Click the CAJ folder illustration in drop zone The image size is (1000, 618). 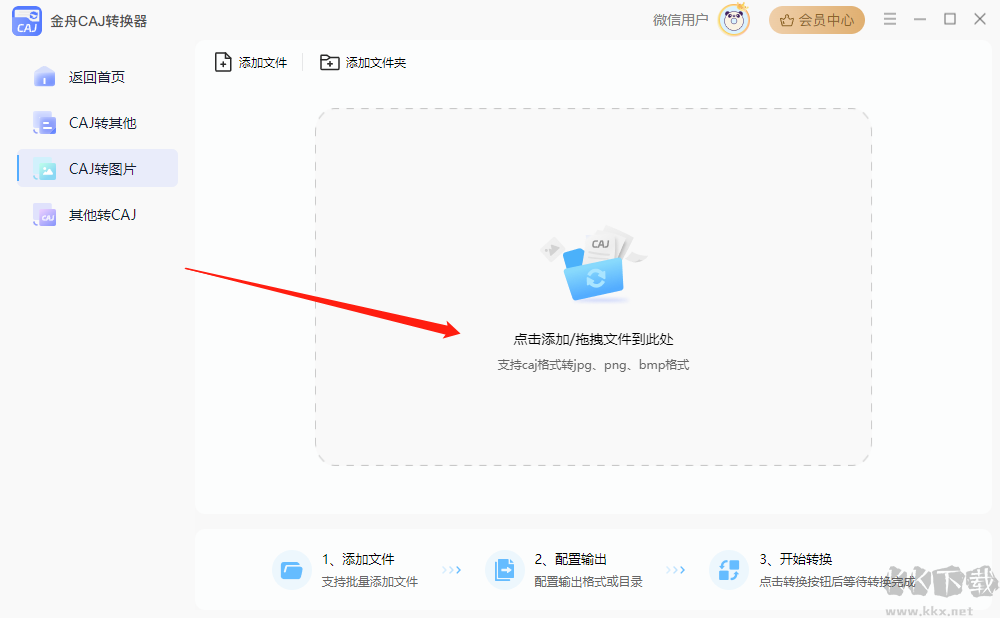point(593,263)
